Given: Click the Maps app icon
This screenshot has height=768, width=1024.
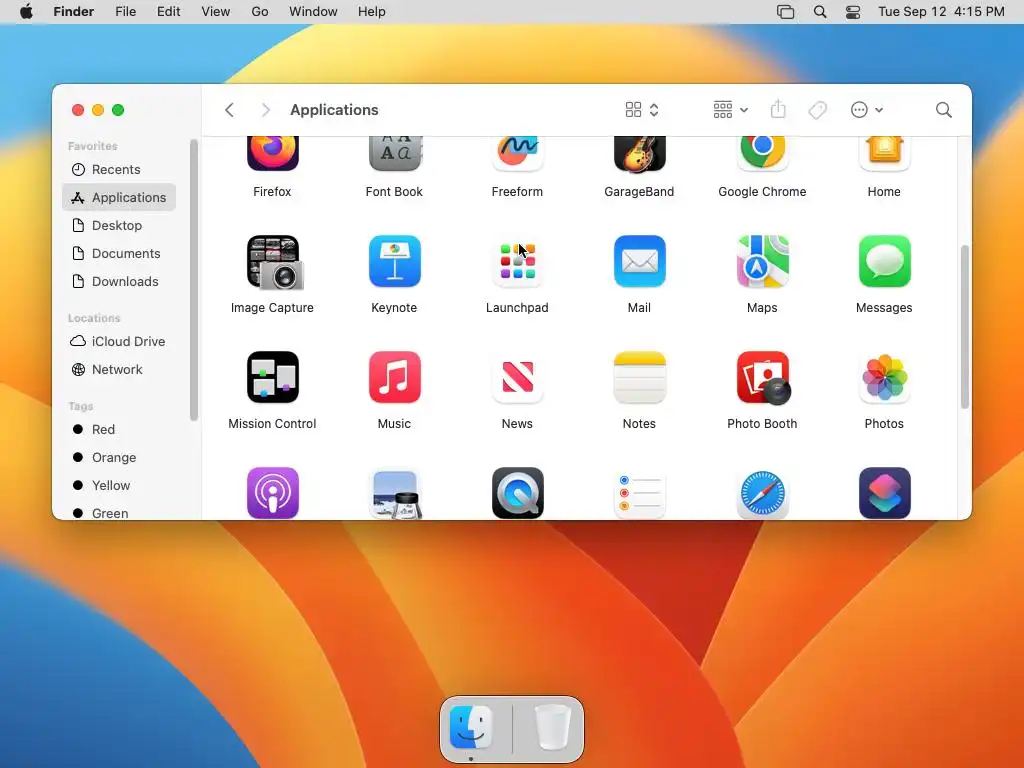Looking at the screenshot, I should (762, 261).
